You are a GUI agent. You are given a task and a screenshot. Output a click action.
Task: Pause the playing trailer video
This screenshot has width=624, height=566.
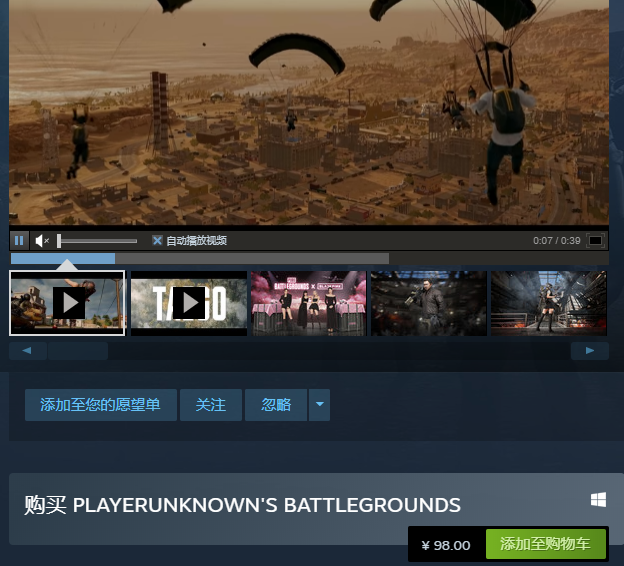tap(19, 240)
